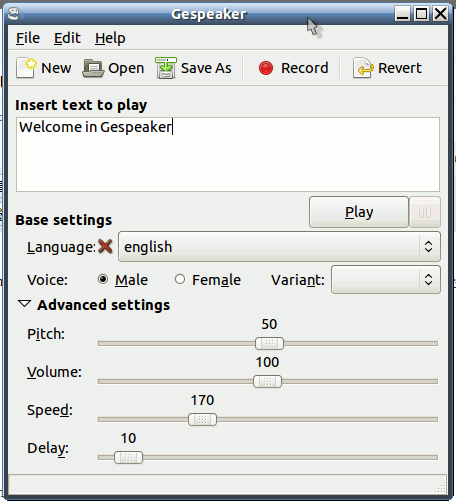
Task: Collapse the Advanced settings expander
Action: (24, 304)
